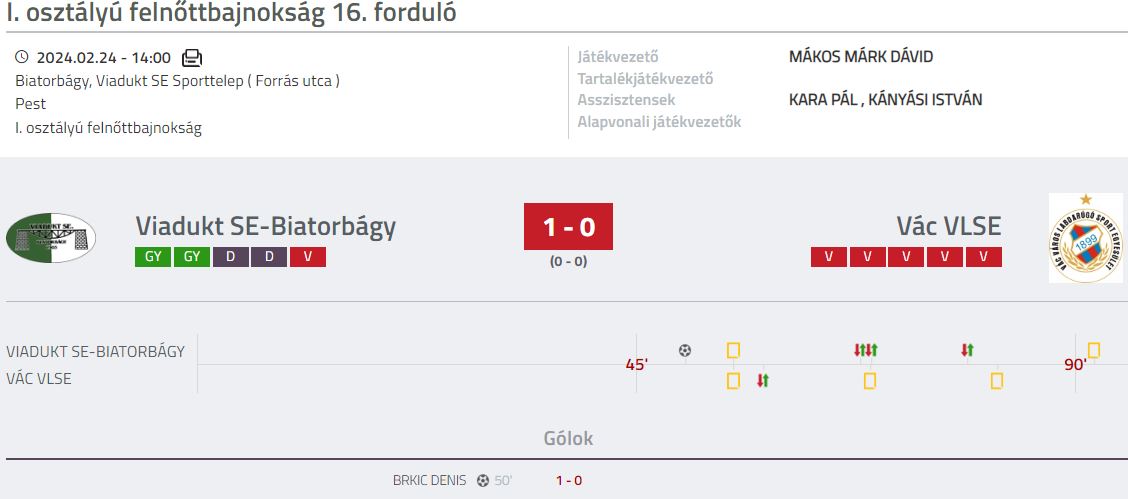This screenshot has height=499, width=1128.
Task: Open the Vác VLSE club crest
Action: click(1086, 237)
